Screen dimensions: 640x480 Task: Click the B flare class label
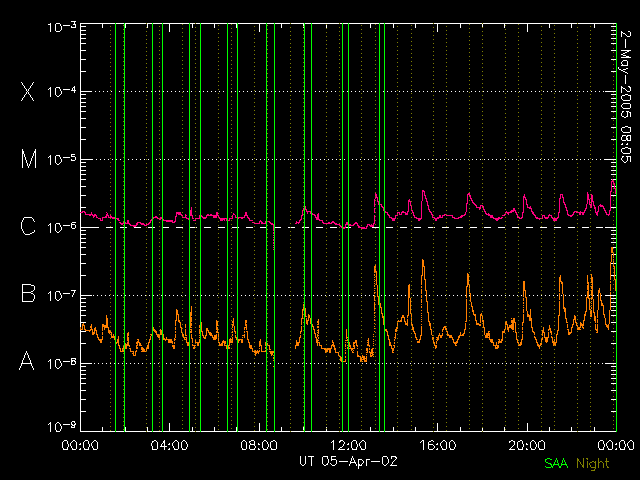[x=28, y=293]
